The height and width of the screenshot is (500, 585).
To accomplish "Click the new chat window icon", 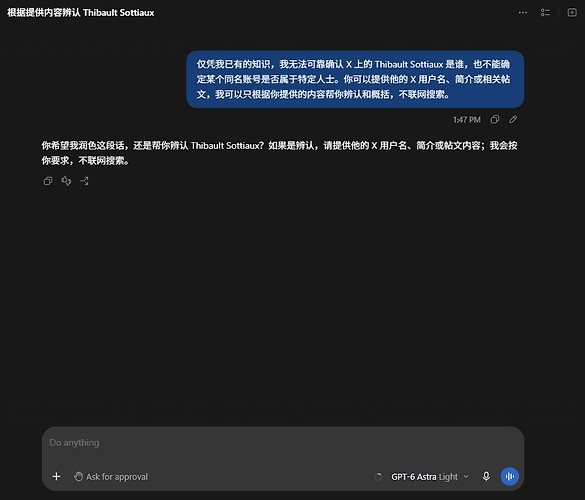I will pyautogui.click(x=572, y=12).
